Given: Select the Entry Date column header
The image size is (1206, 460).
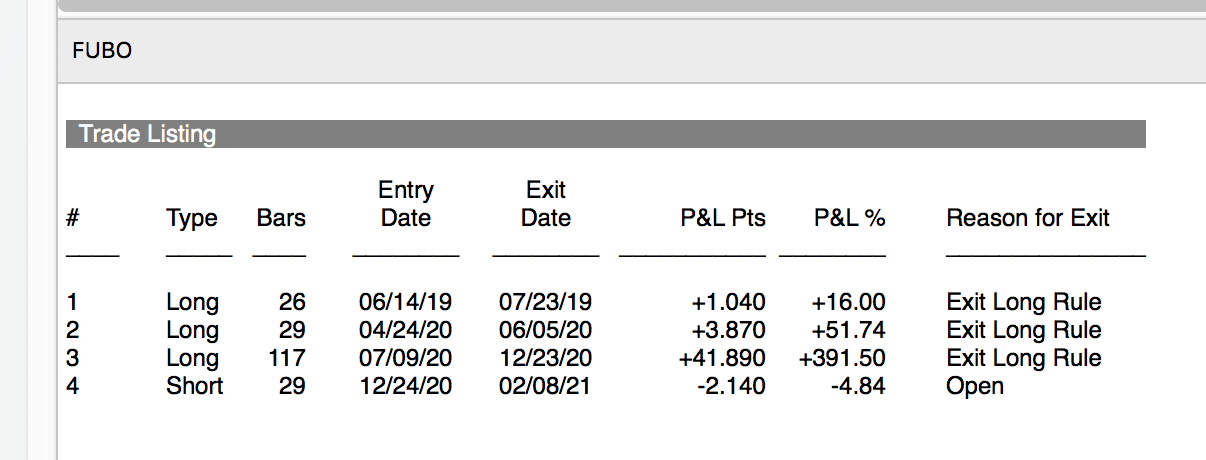Looking at the screenshot, I should click(x=406, y=204).
